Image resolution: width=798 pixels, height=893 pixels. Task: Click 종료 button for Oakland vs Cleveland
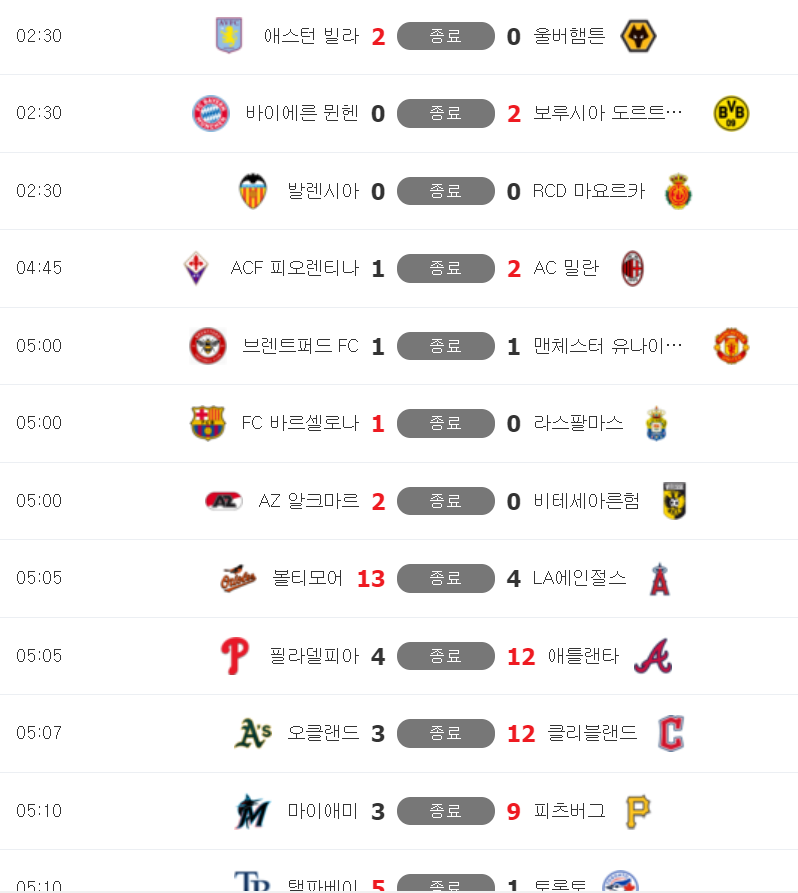coord(445,734)
